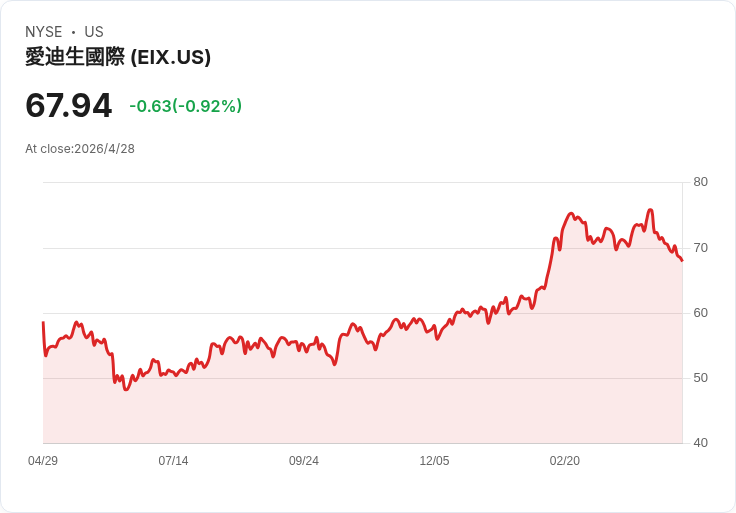
Task: Select the 12/05 date axis label
Action: 434,461
